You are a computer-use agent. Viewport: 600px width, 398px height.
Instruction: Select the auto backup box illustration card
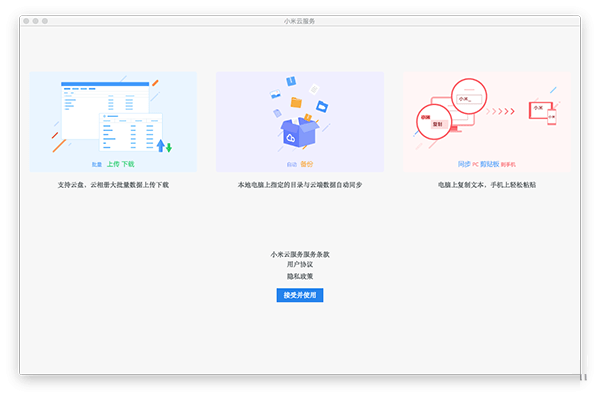click(x=300, y=122)
